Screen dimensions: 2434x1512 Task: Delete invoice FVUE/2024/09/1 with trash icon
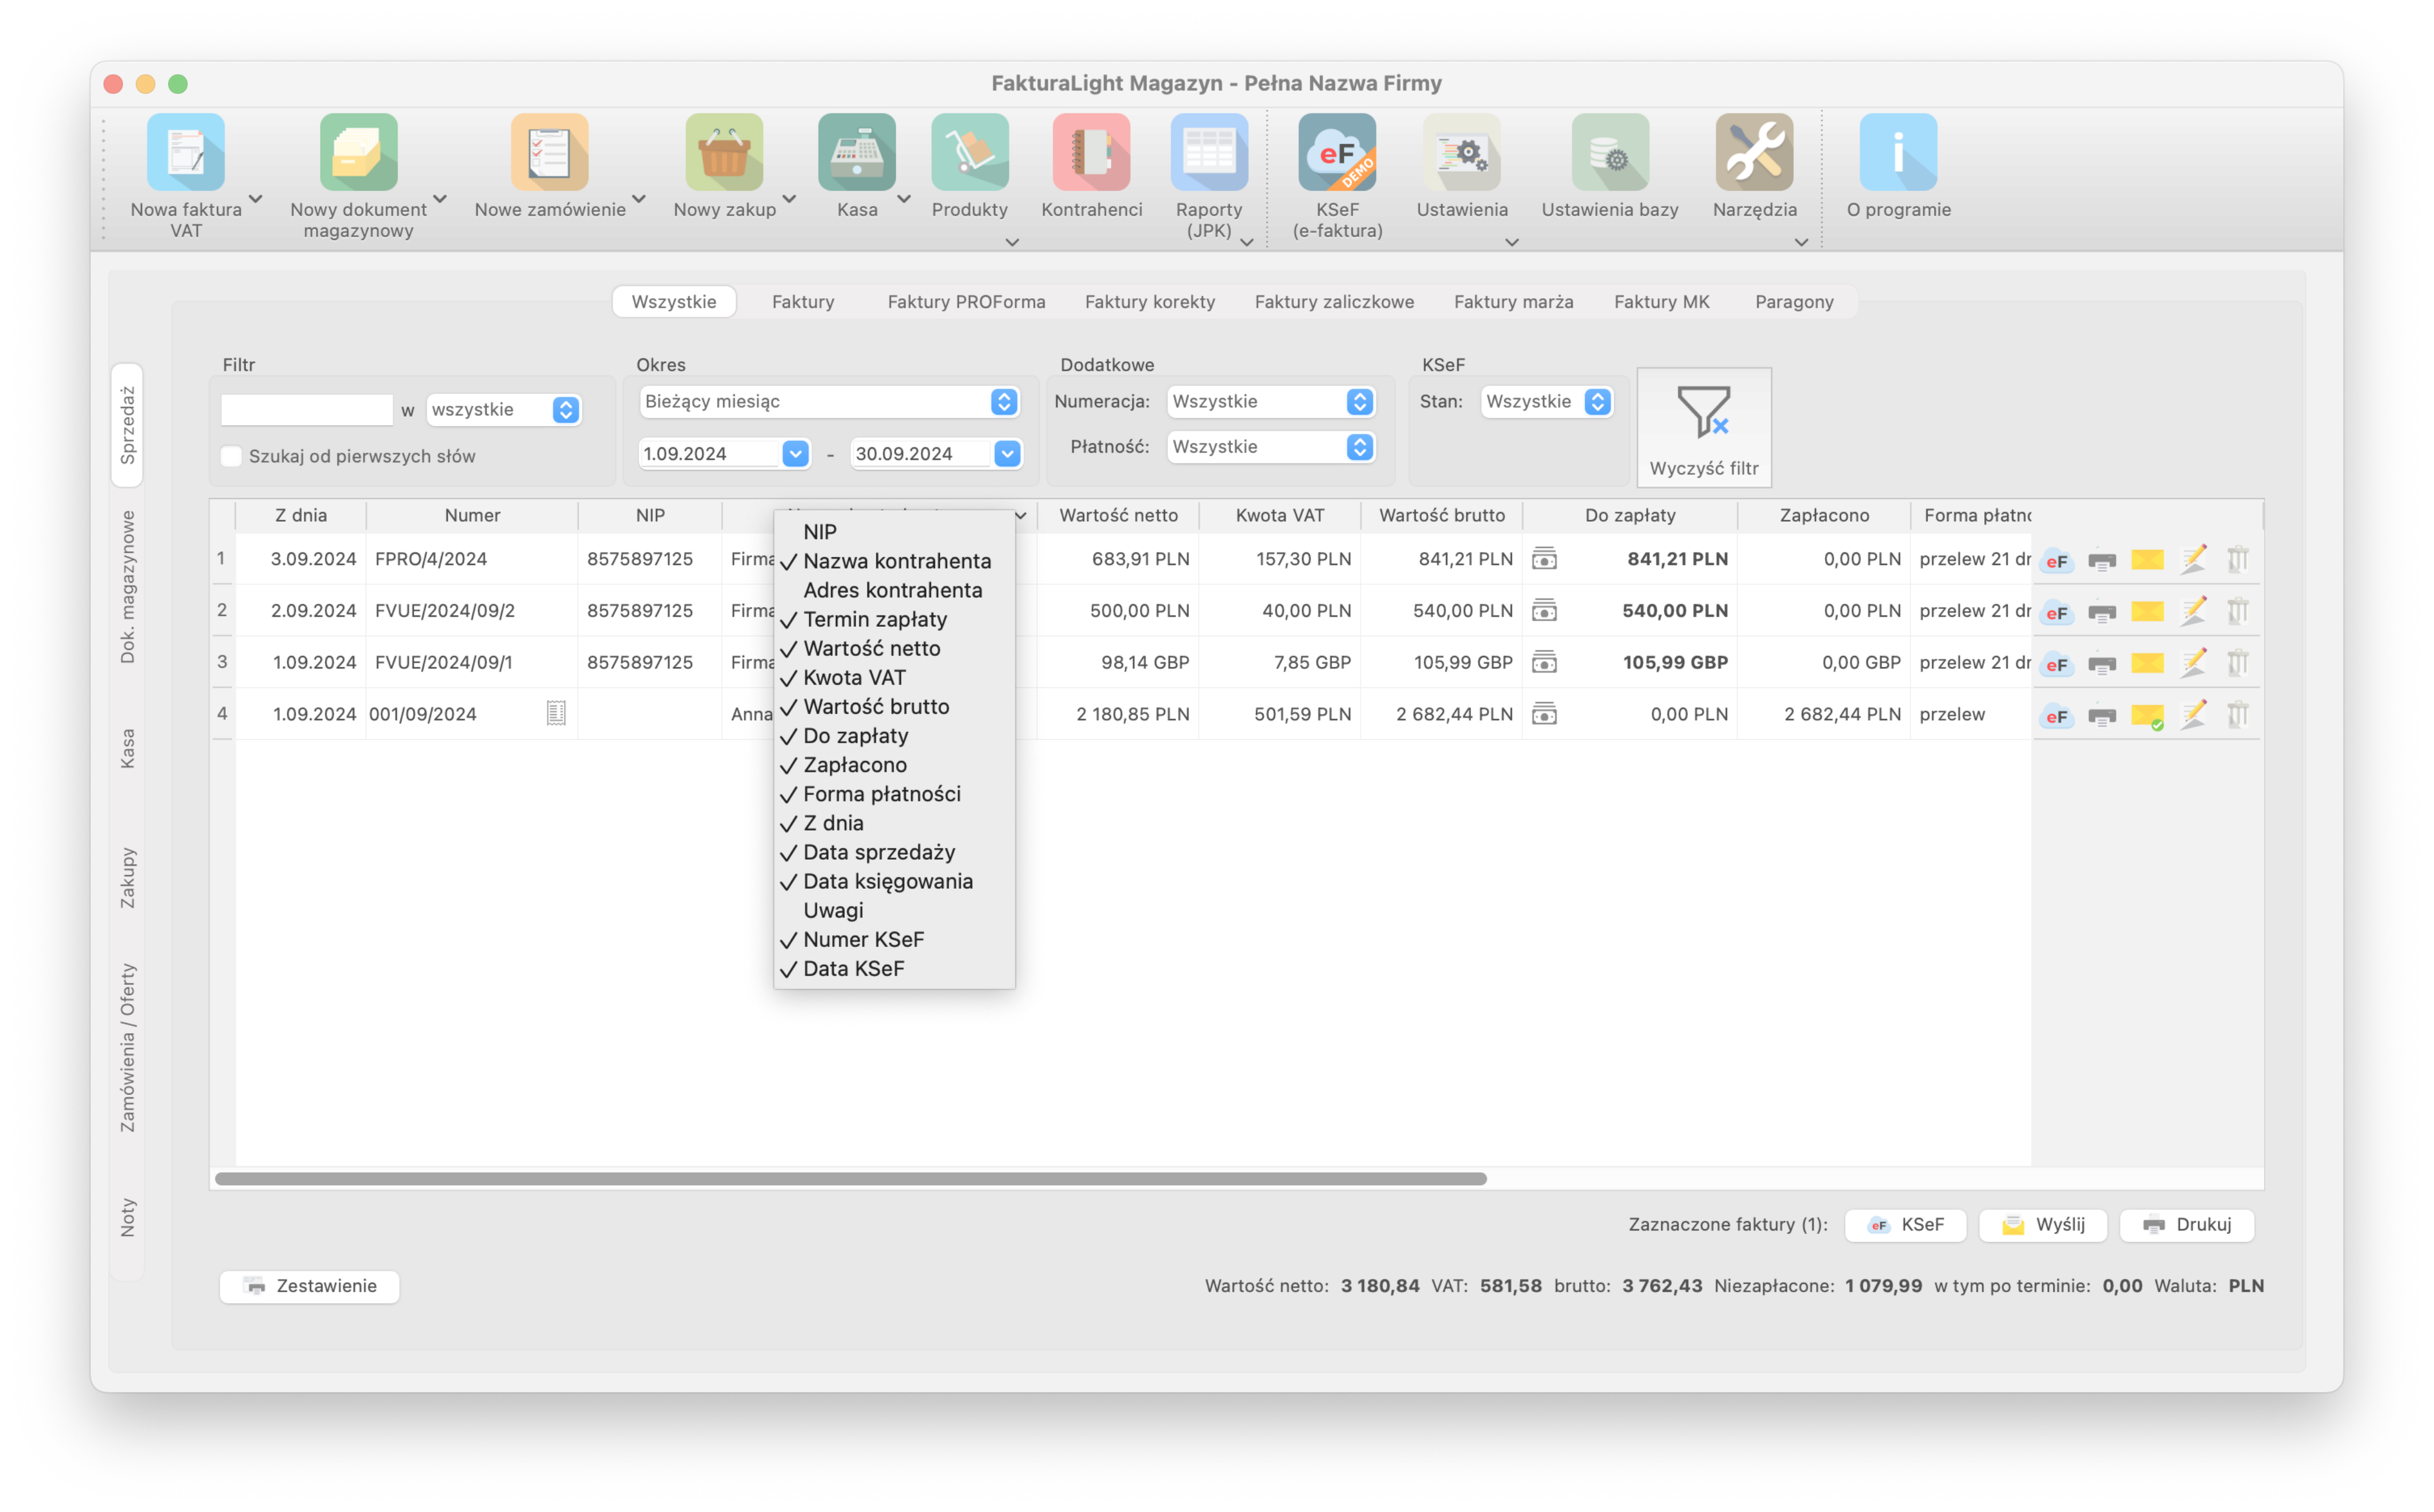point(2237,662)
